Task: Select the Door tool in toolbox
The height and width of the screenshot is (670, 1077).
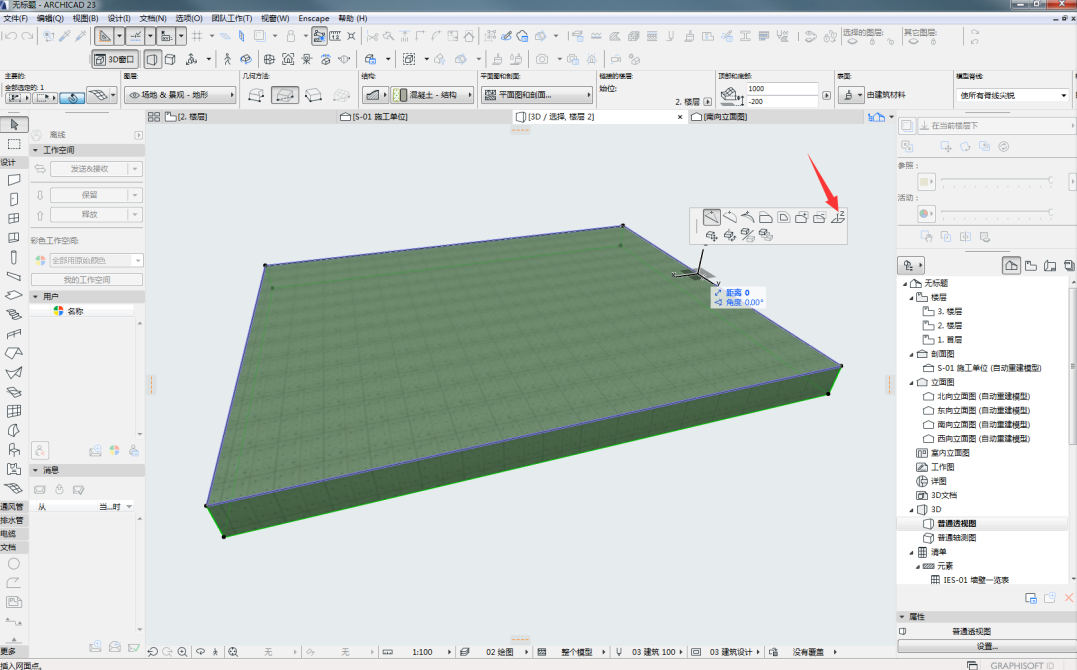Action: (14, 199)
